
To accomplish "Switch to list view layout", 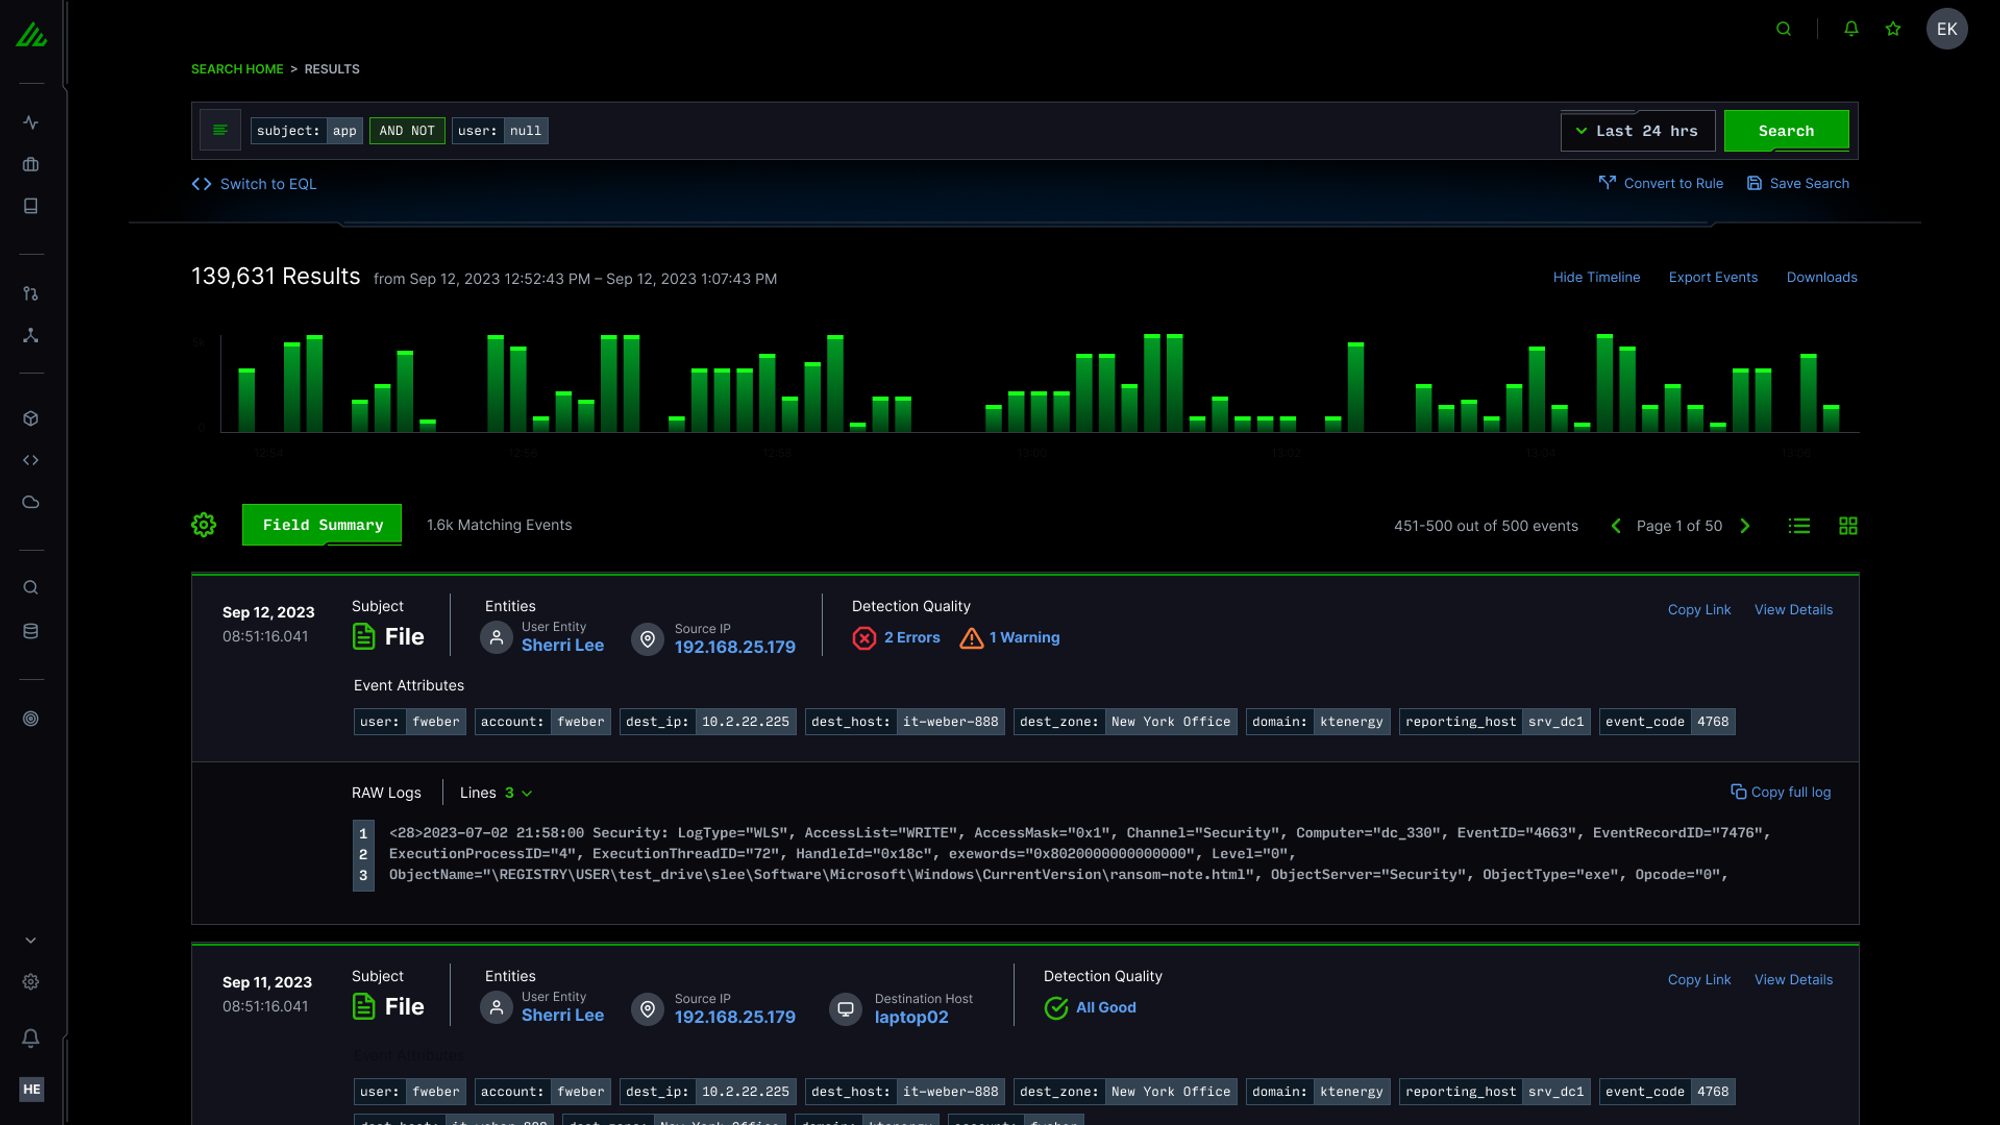I will [x=1799, y=526].
